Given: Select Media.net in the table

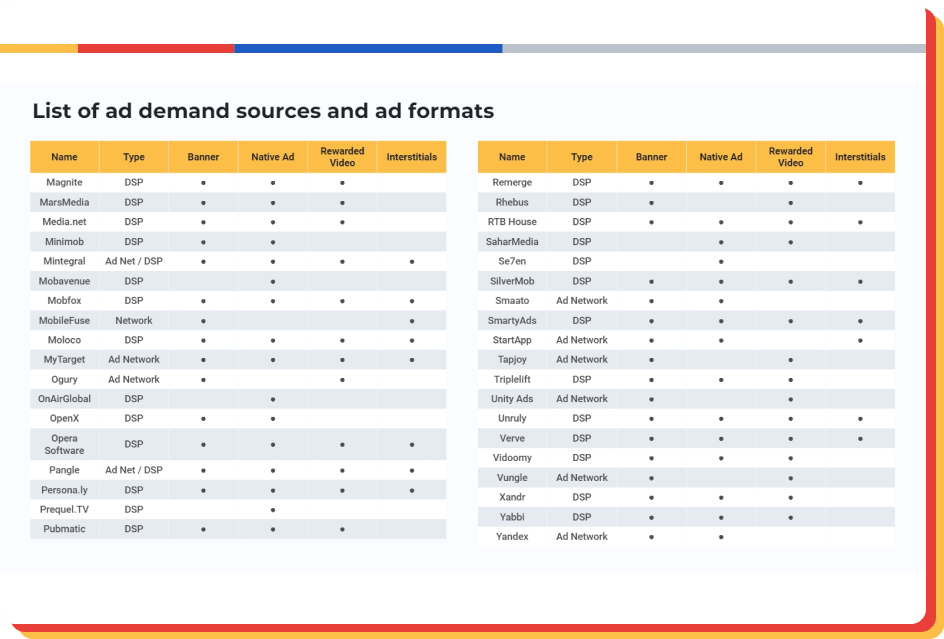Looking at the screenshot, I should click(64, 222).
